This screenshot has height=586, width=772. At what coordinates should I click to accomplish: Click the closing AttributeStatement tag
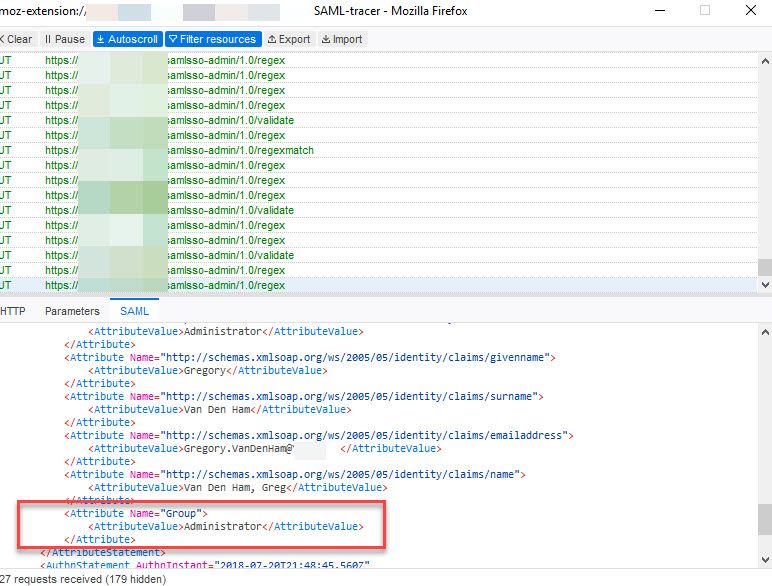pos(103,553)
